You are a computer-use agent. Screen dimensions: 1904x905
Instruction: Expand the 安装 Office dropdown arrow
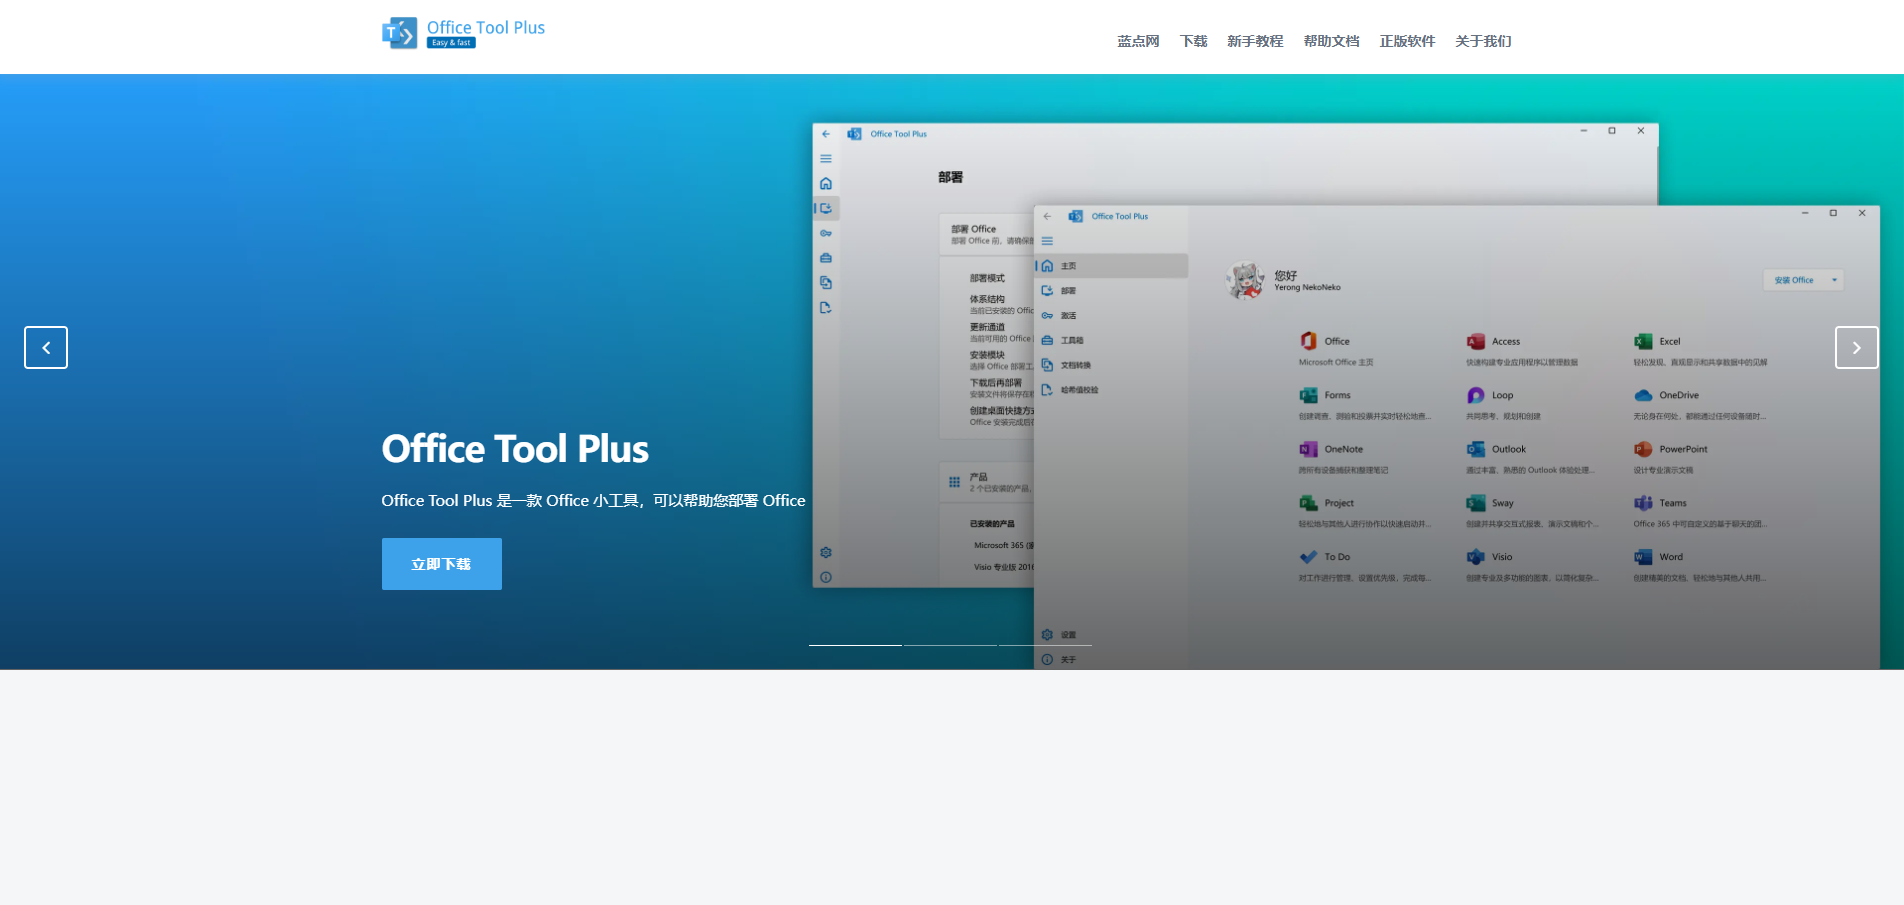[x=1834, y=280]
